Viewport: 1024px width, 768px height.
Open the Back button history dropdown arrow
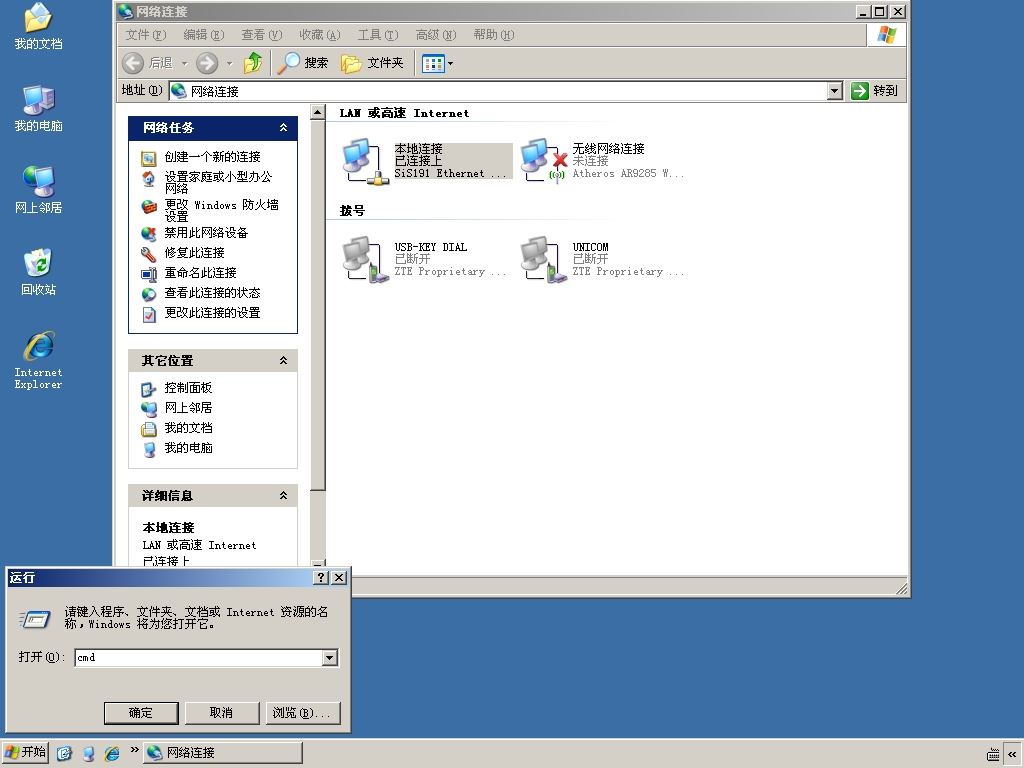[185, 63]
